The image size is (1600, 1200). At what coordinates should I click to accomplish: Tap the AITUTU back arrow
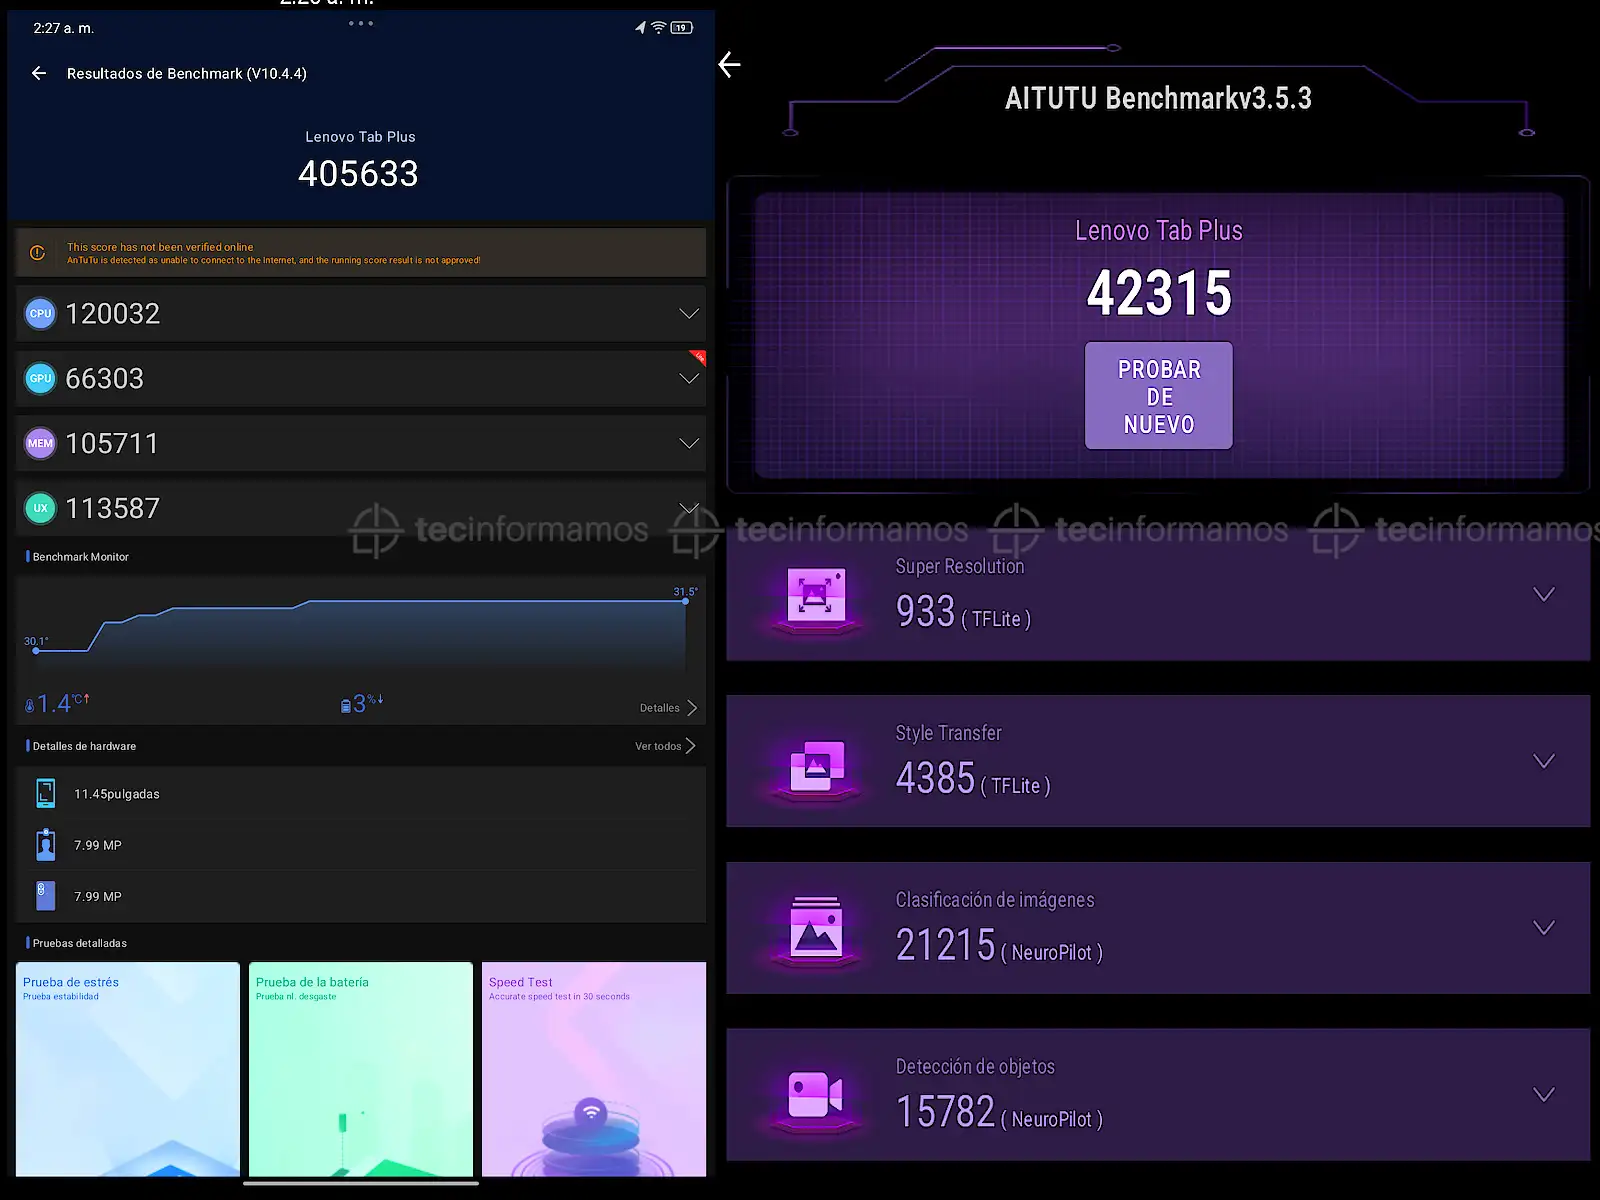730,65
